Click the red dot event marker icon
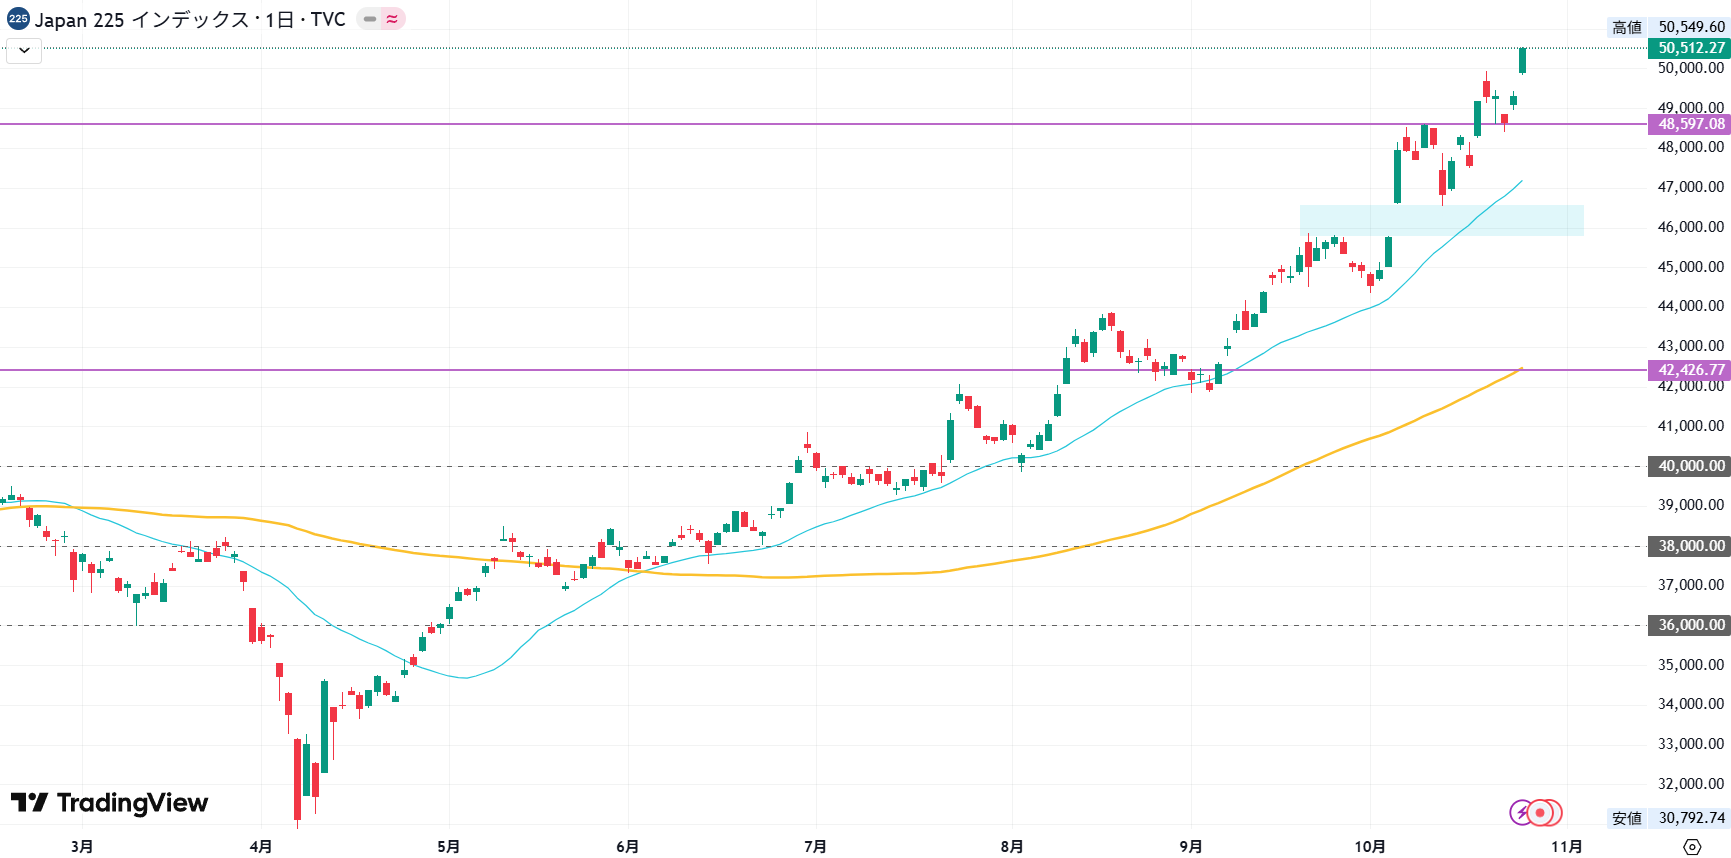The width and height of the screenshot is (1731, 858). (1543, 813)
